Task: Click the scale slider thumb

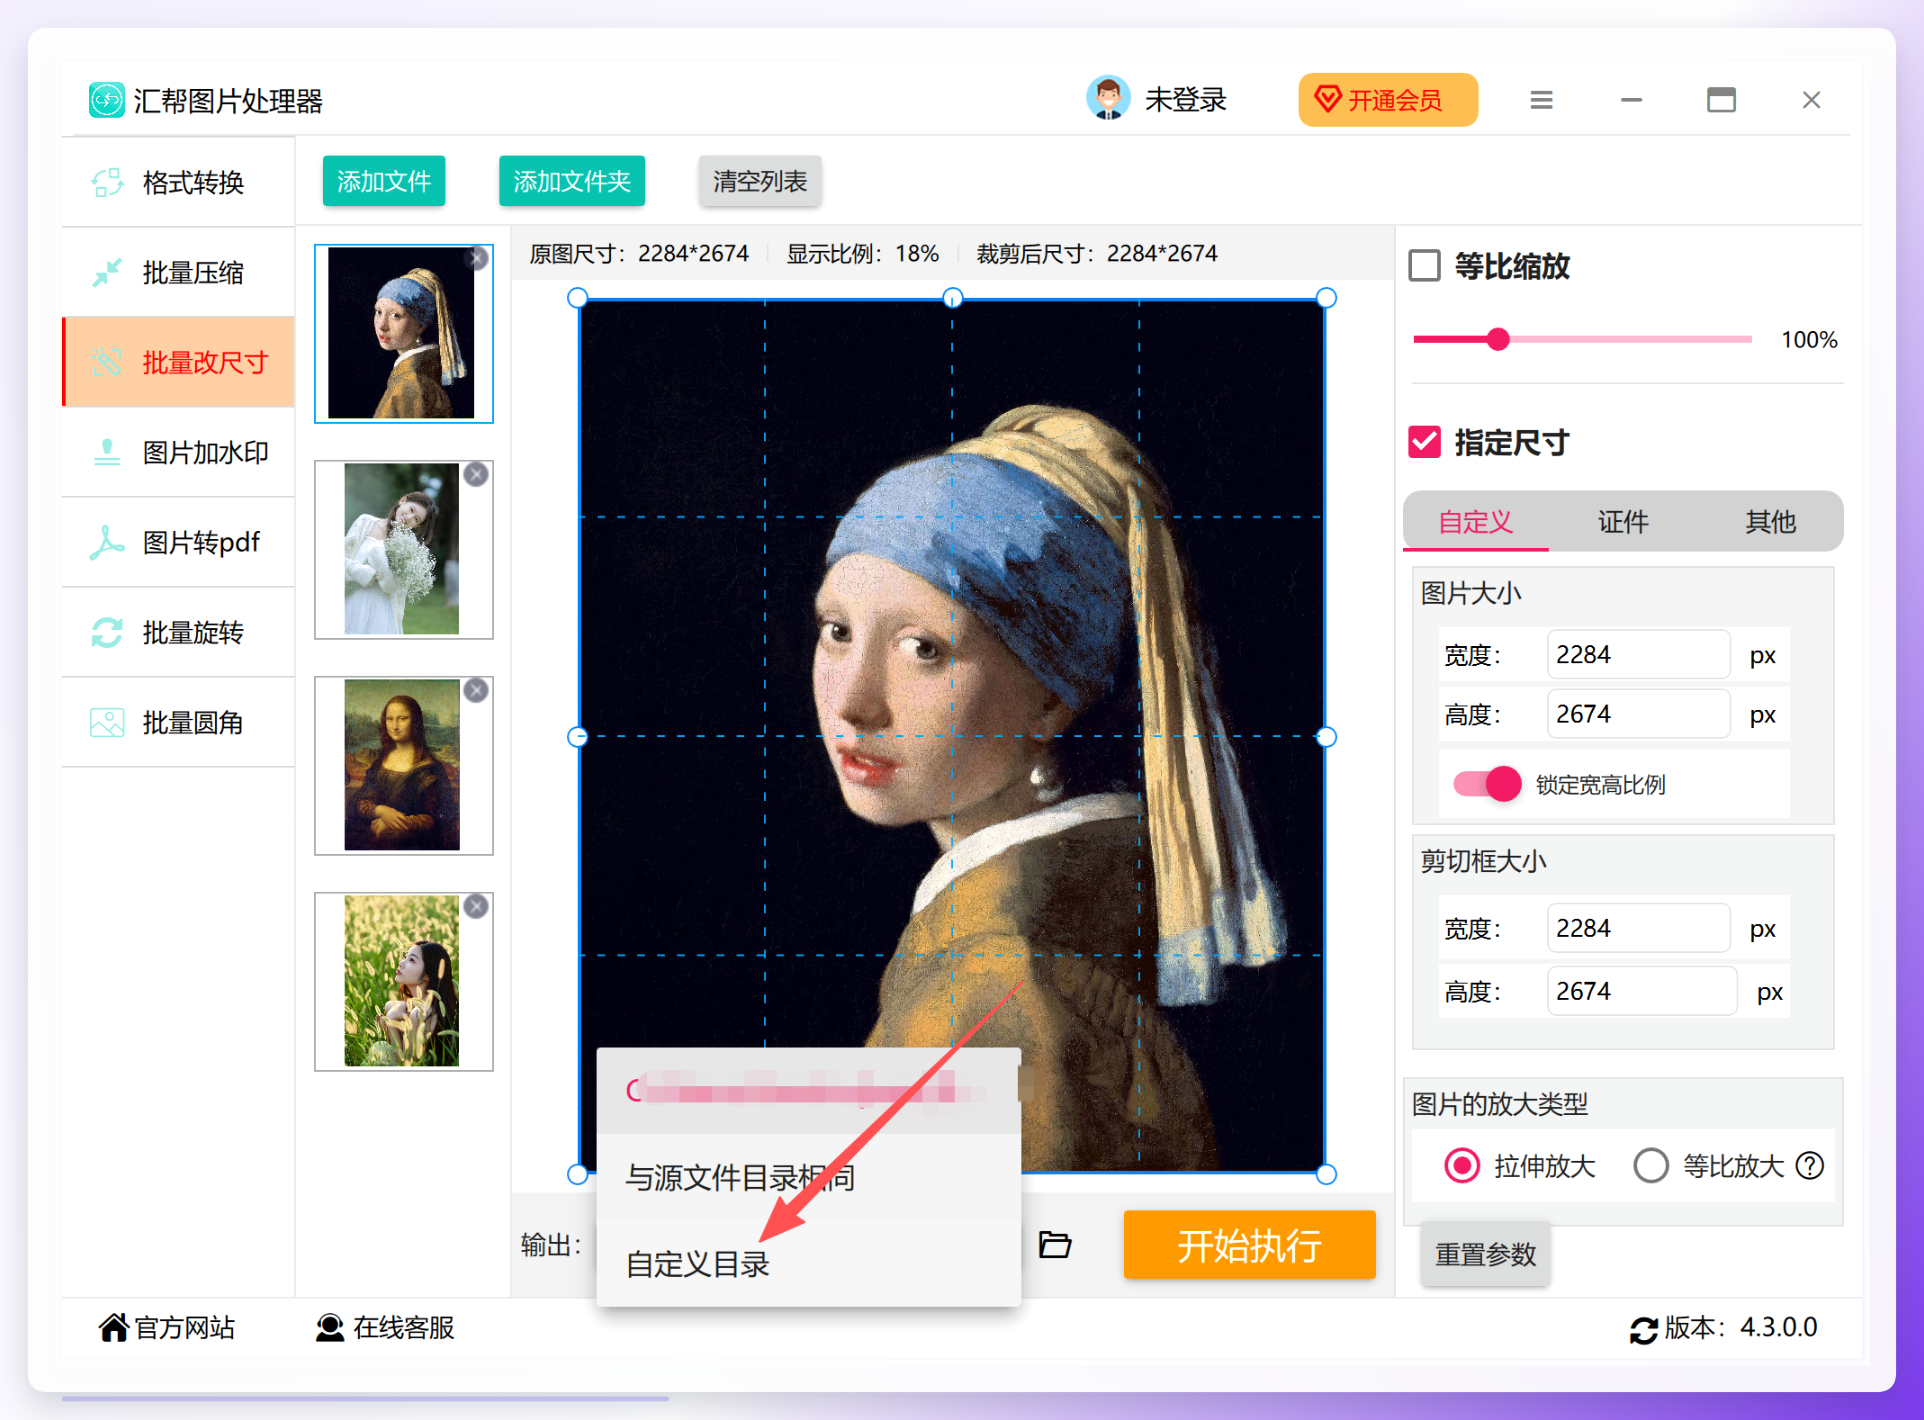Action: click(1497, 339)
